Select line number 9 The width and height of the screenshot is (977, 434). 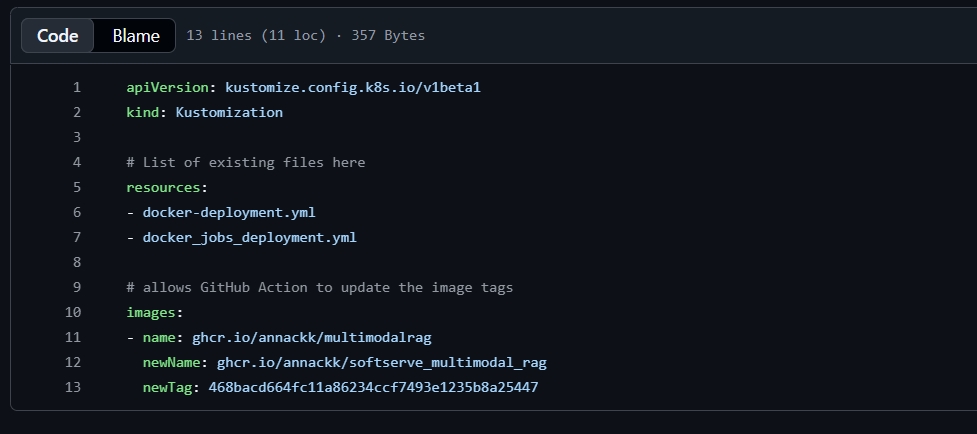[76, 287]
